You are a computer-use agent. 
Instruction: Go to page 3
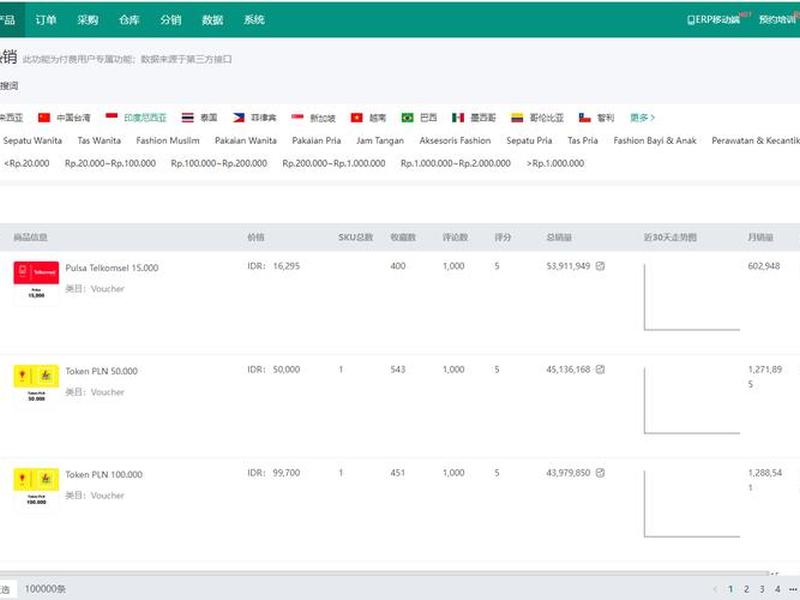tap(762, 589)
